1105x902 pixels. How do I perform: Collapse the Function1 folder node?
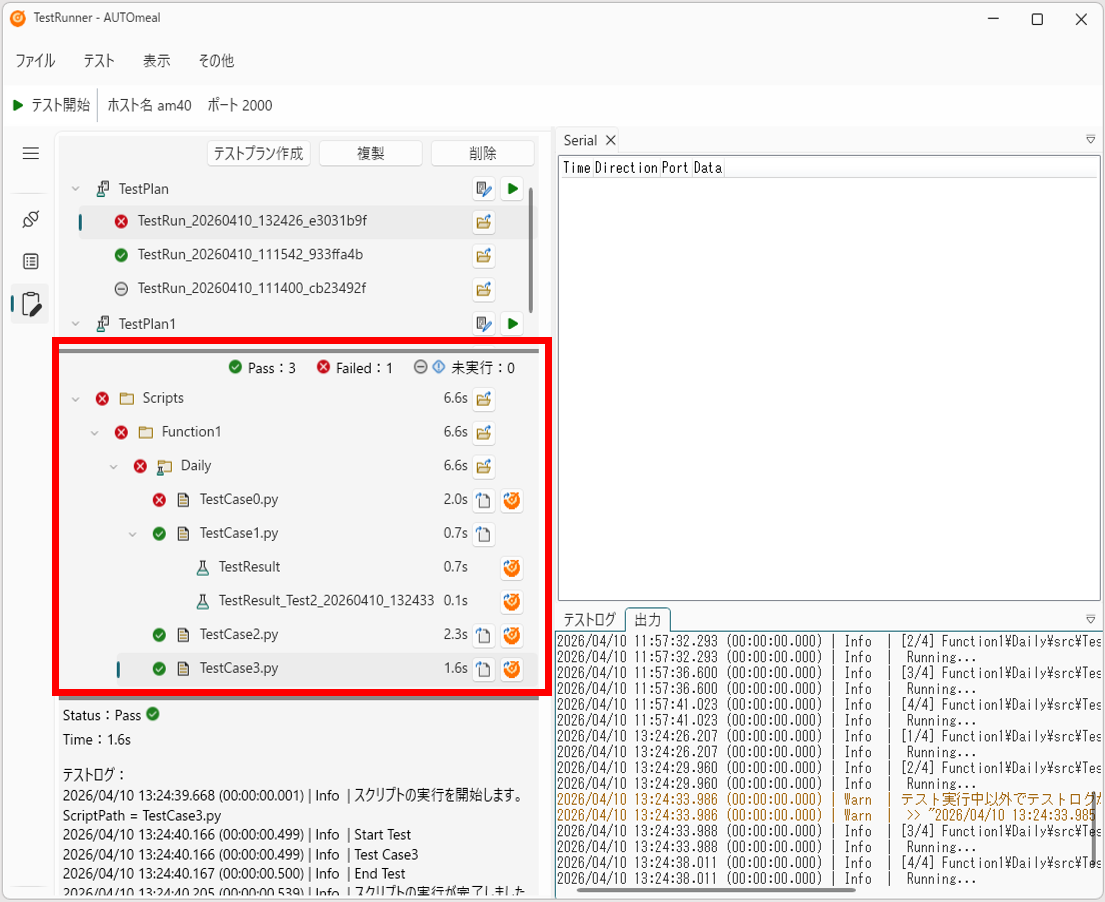coord(94,432)
